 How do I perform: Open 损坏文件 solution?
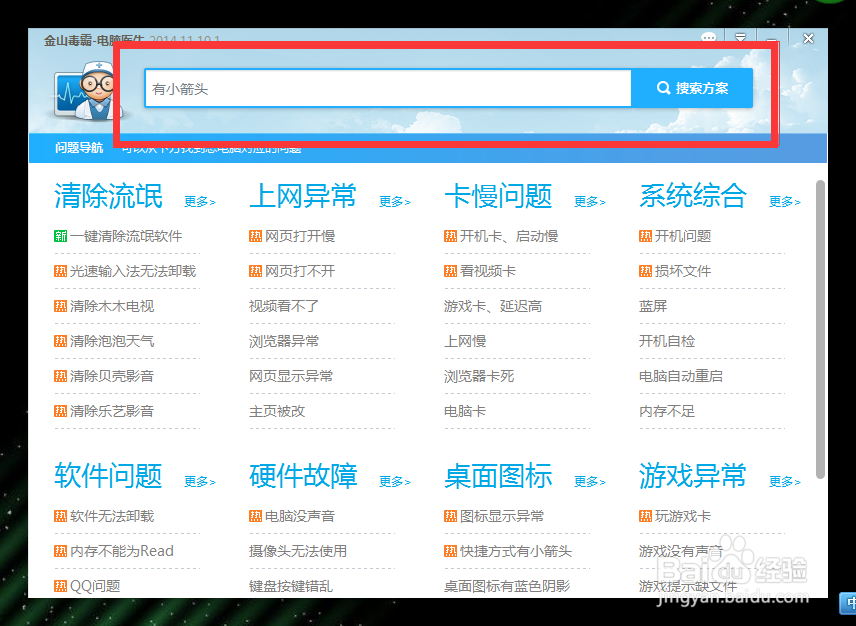[x=682, y=271]
